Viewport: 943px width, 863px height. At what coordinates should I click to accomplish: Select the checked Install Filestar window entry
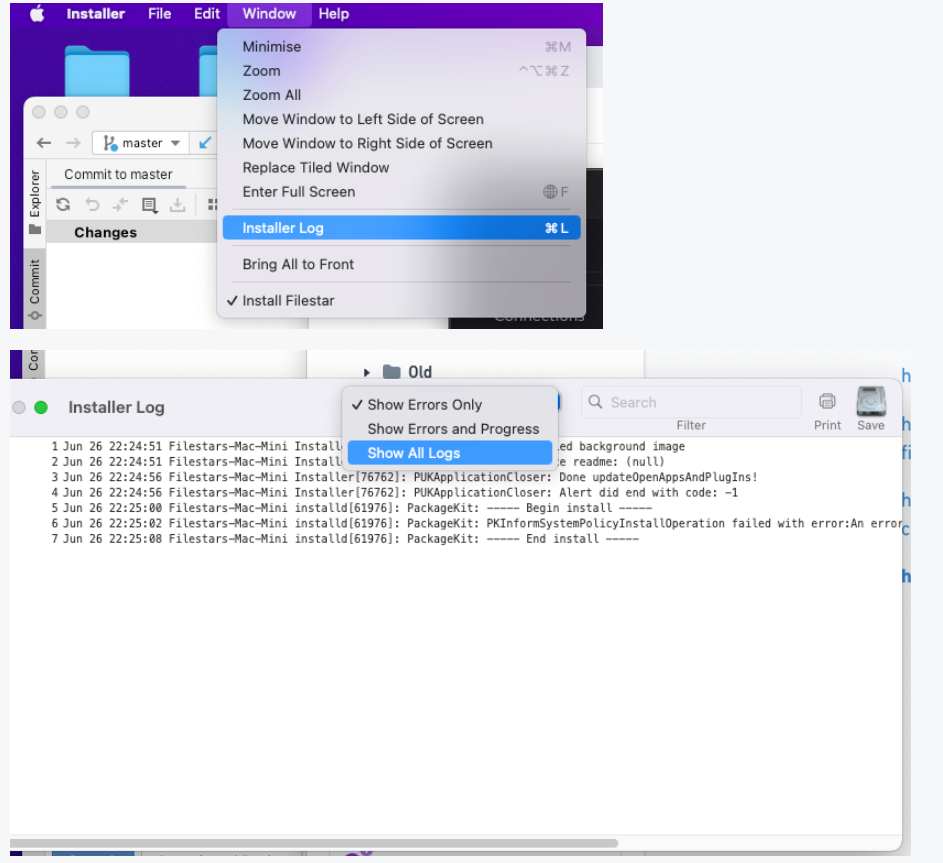tap(401, 301)
